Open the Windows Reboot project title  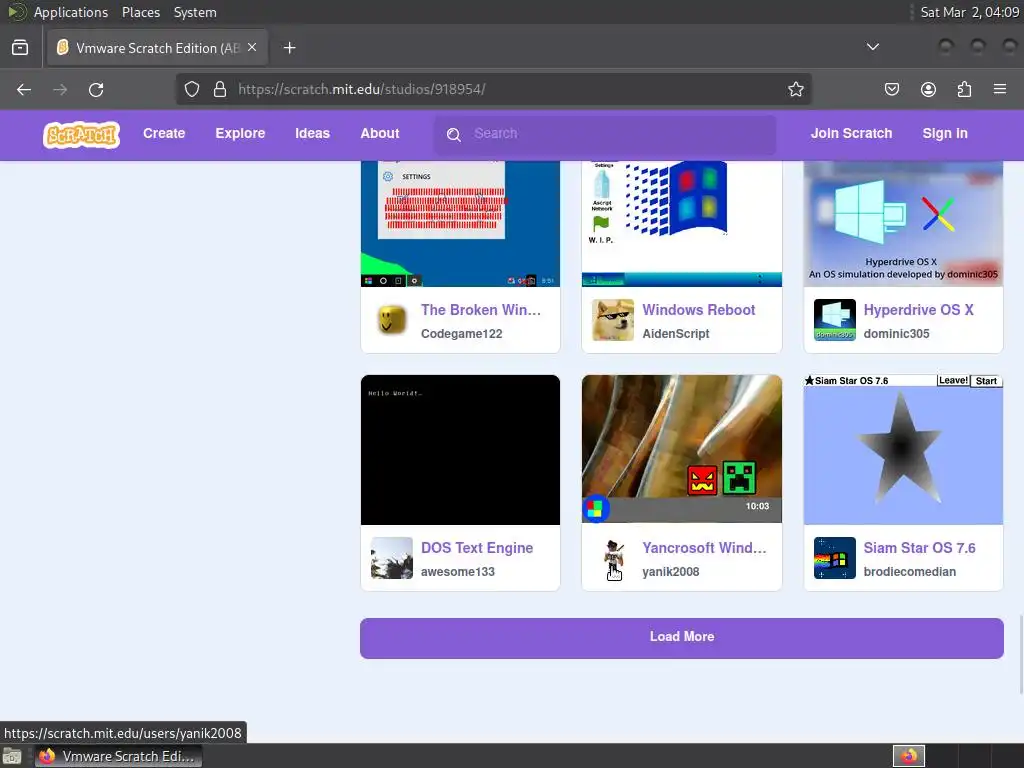698,310
